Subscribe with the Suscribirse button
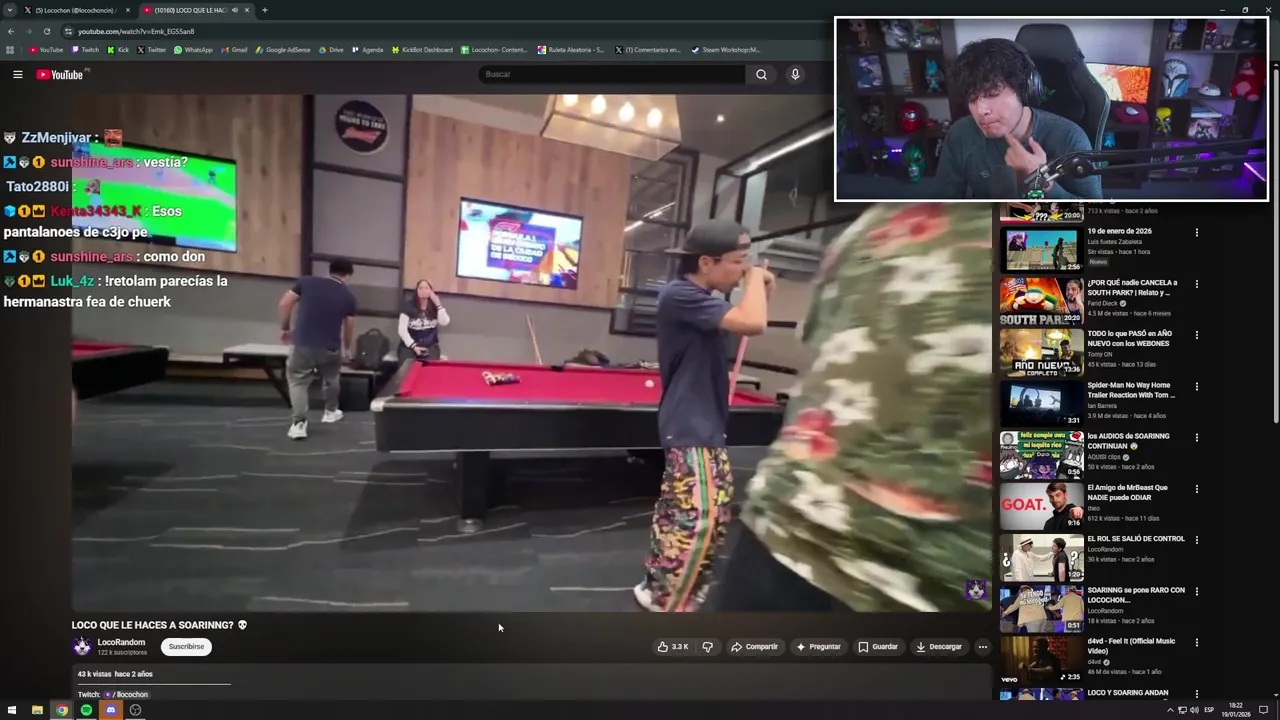This screenshot has height=720, width=1280. point(186,647)
